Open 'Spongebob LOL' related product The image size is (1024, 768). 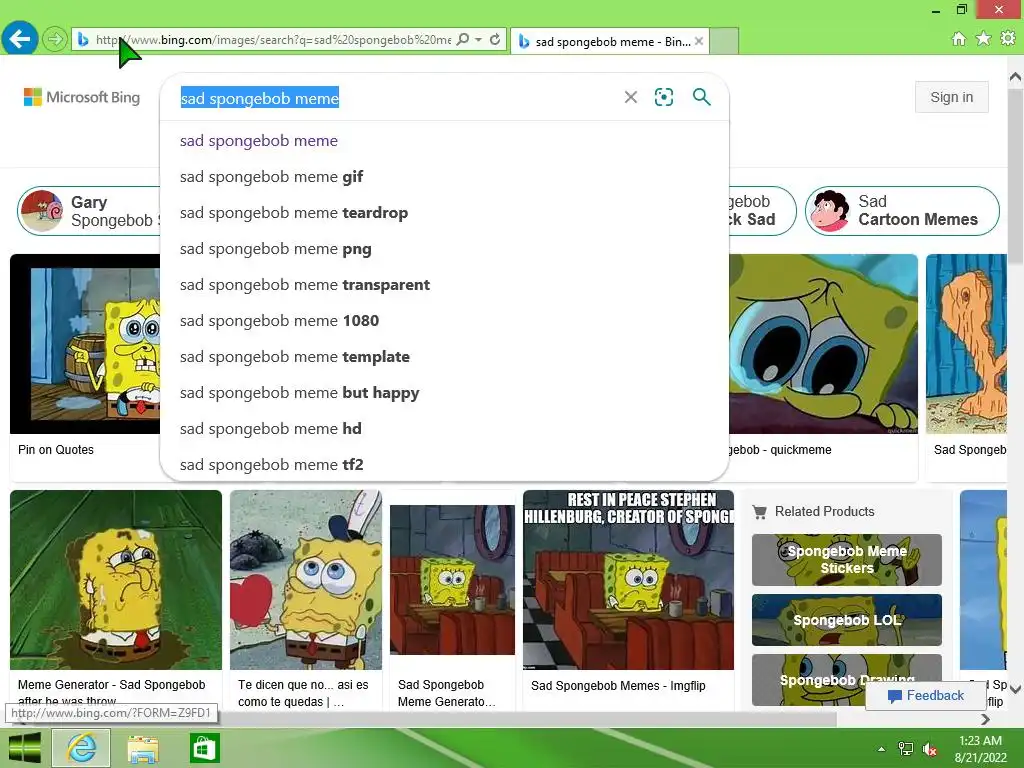coord(846,620)
